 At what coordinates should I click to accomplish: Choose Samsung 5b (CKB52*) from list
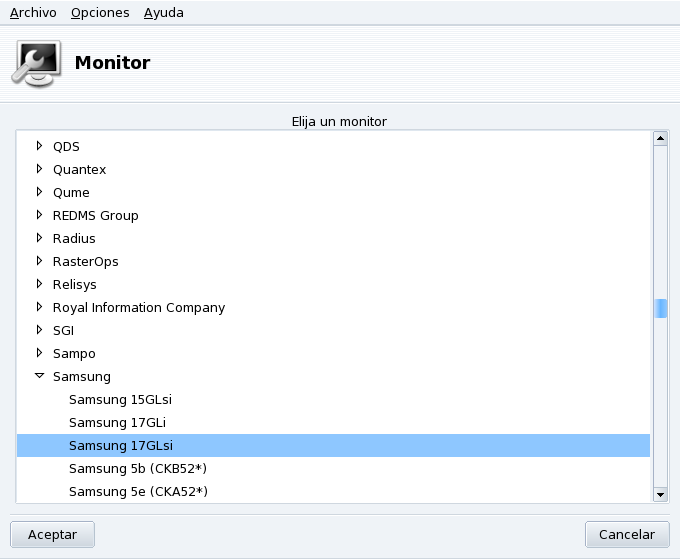137,469
